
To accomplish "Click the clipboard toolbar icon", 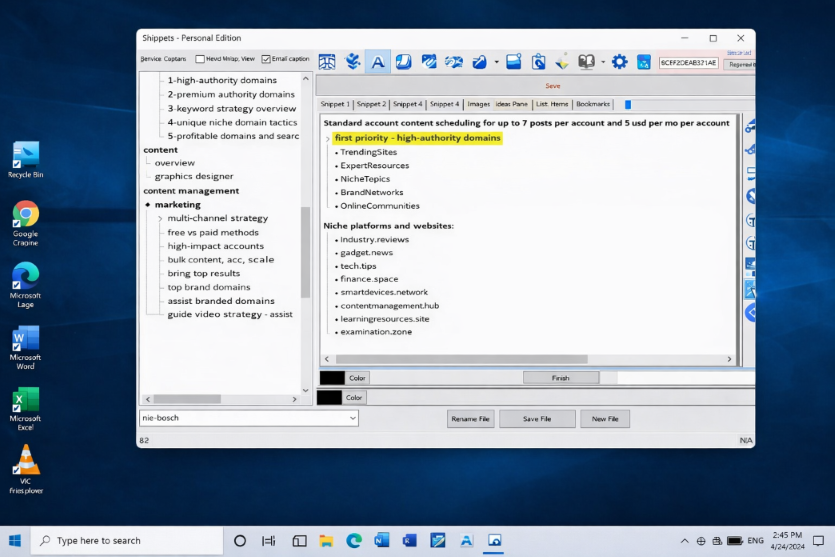I will tap(538, 62).
